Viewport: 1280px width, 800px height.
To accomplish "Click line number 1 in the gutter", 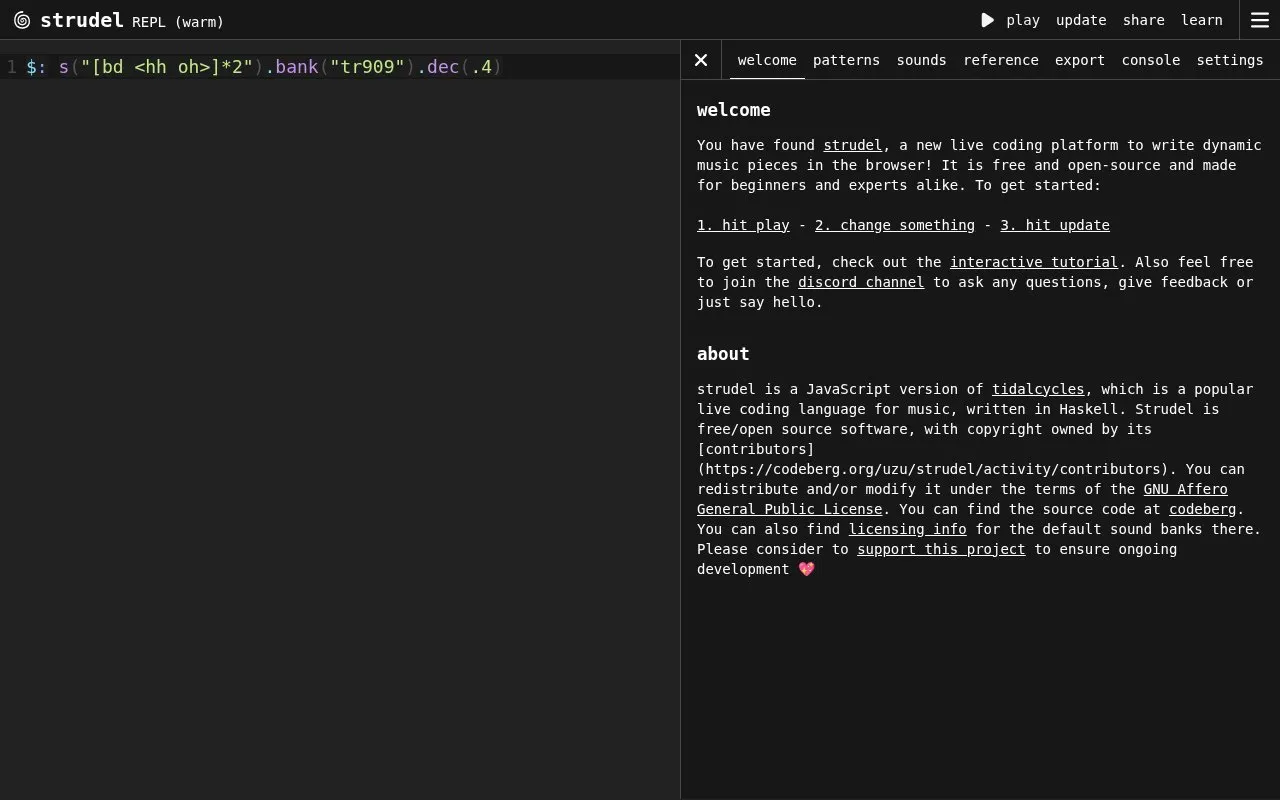I will coord(12,67).
